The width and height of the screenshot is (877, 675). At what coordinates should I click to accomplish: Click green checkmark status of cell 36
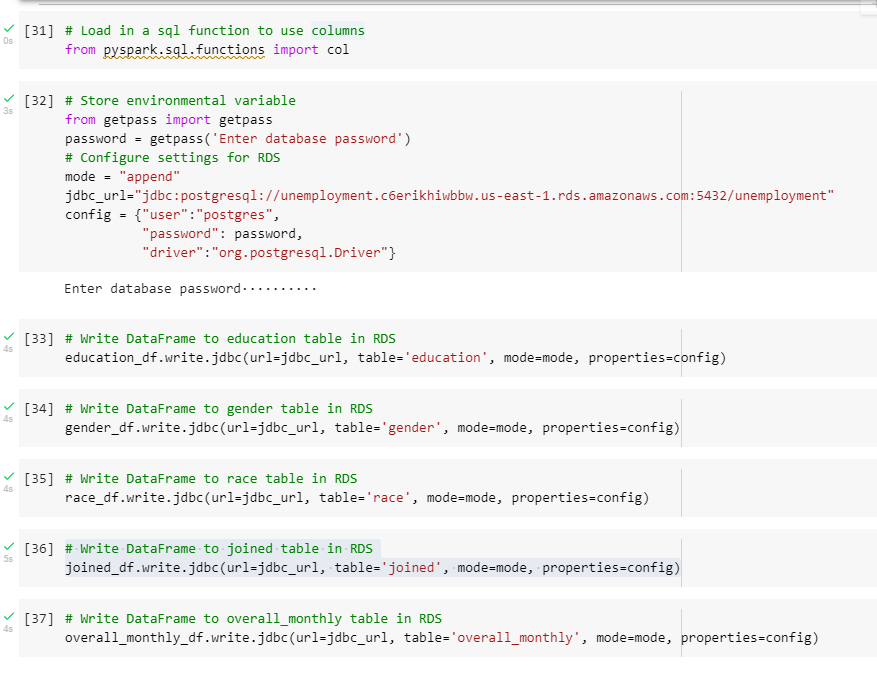click(x=8, y=546)
